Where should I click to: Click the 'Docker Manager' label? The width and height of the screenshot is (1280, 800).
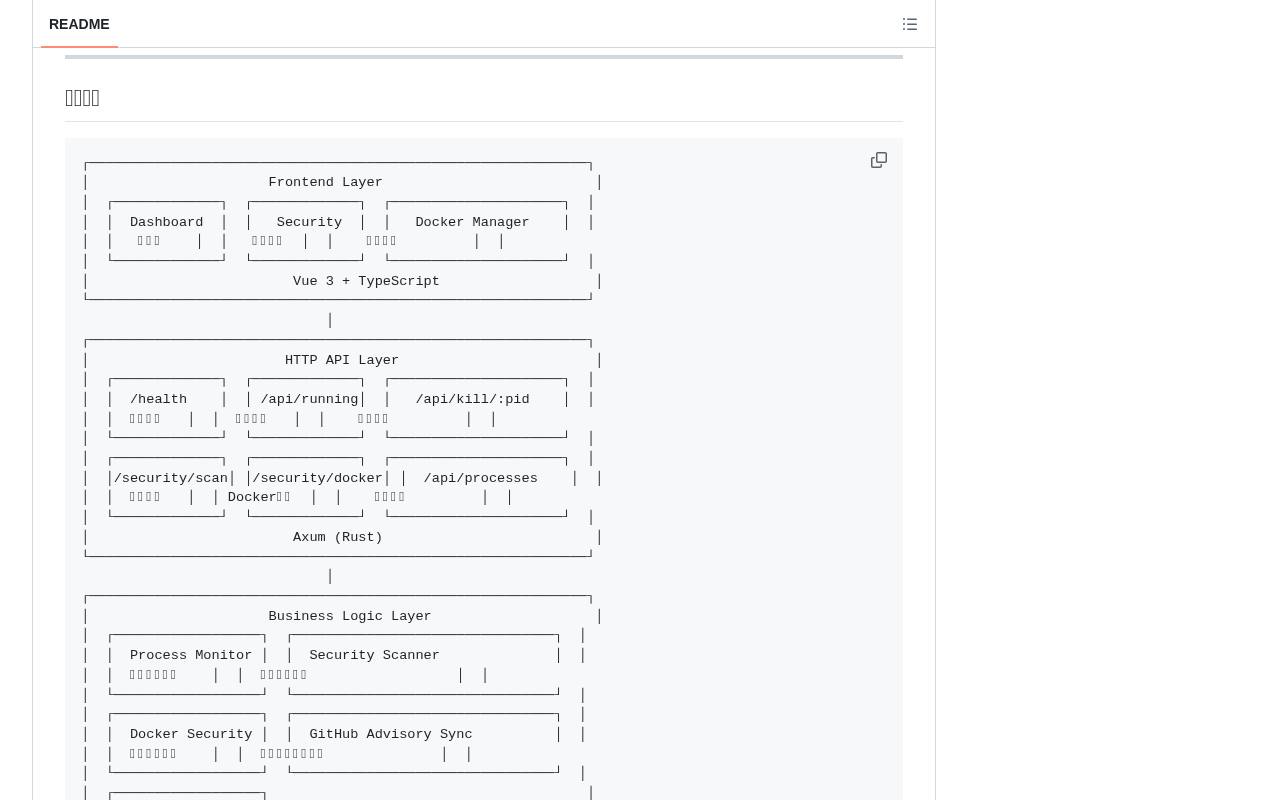point(472,222)
